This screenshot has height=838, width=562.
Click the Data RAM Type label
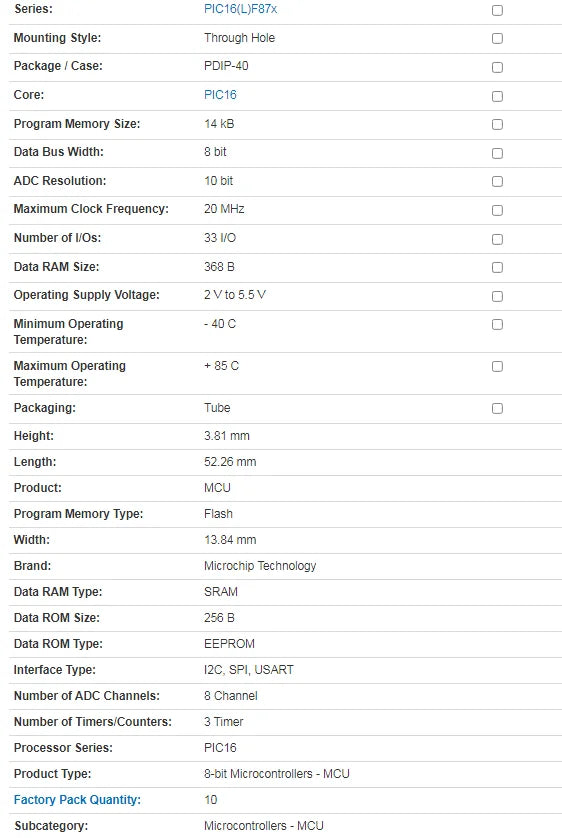(x=58, y=592)
